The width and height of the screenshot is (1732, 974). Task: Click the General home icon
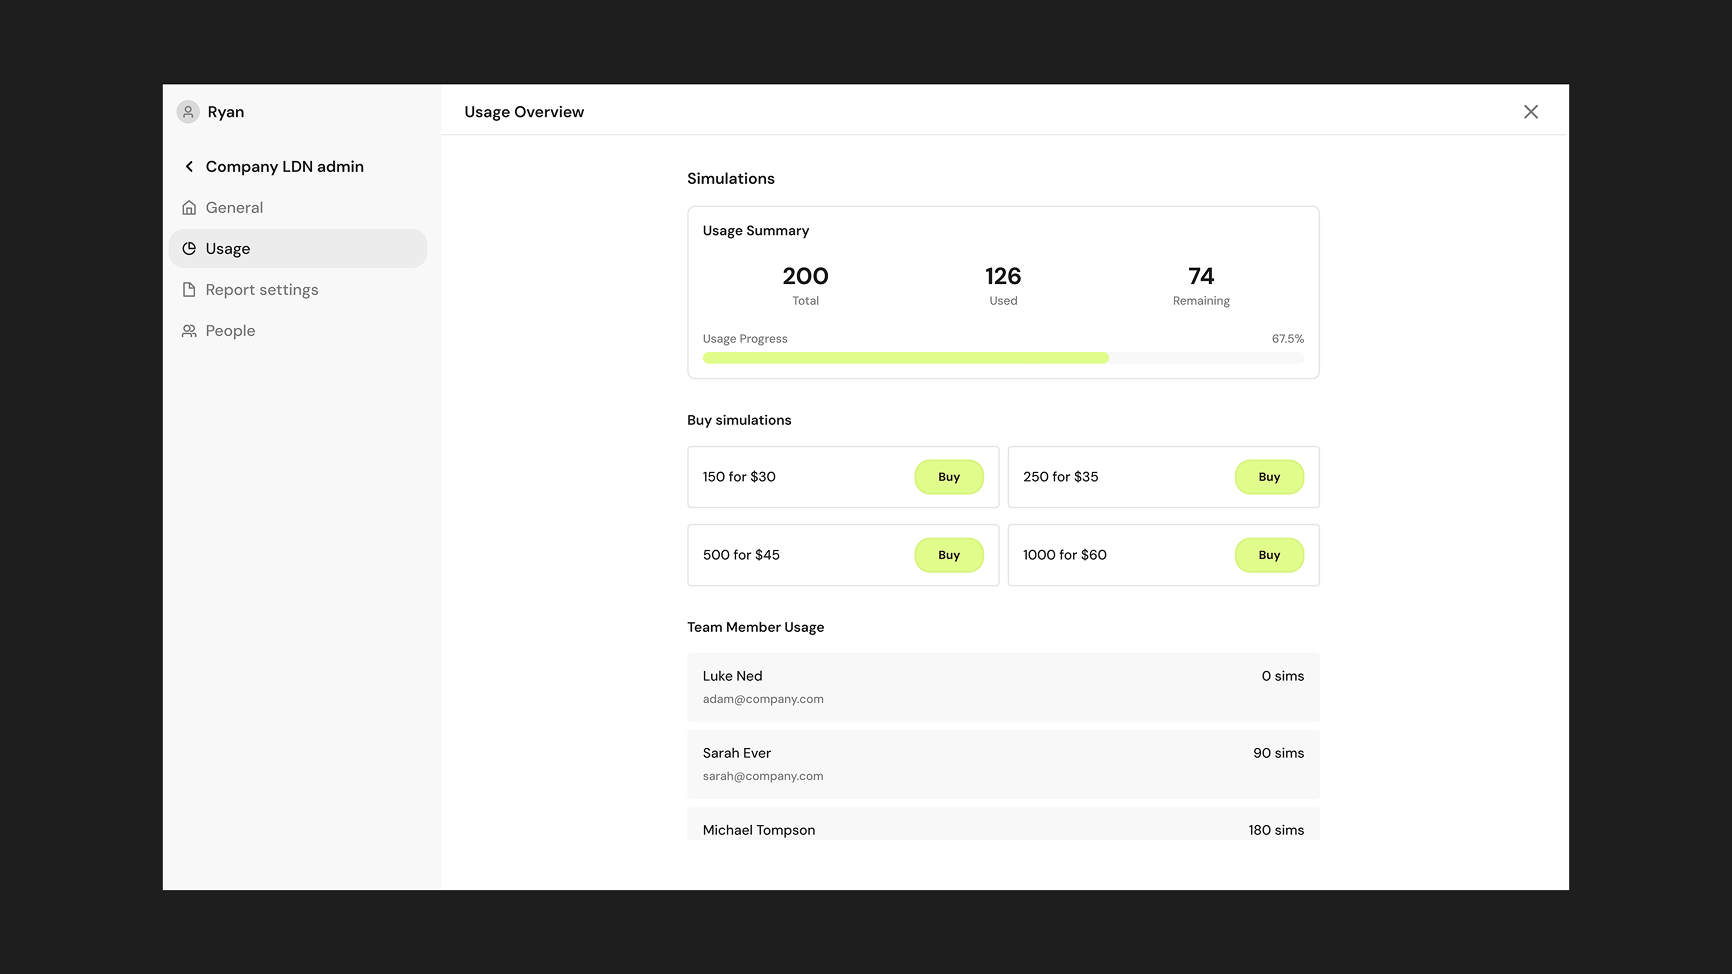[189, 208]
